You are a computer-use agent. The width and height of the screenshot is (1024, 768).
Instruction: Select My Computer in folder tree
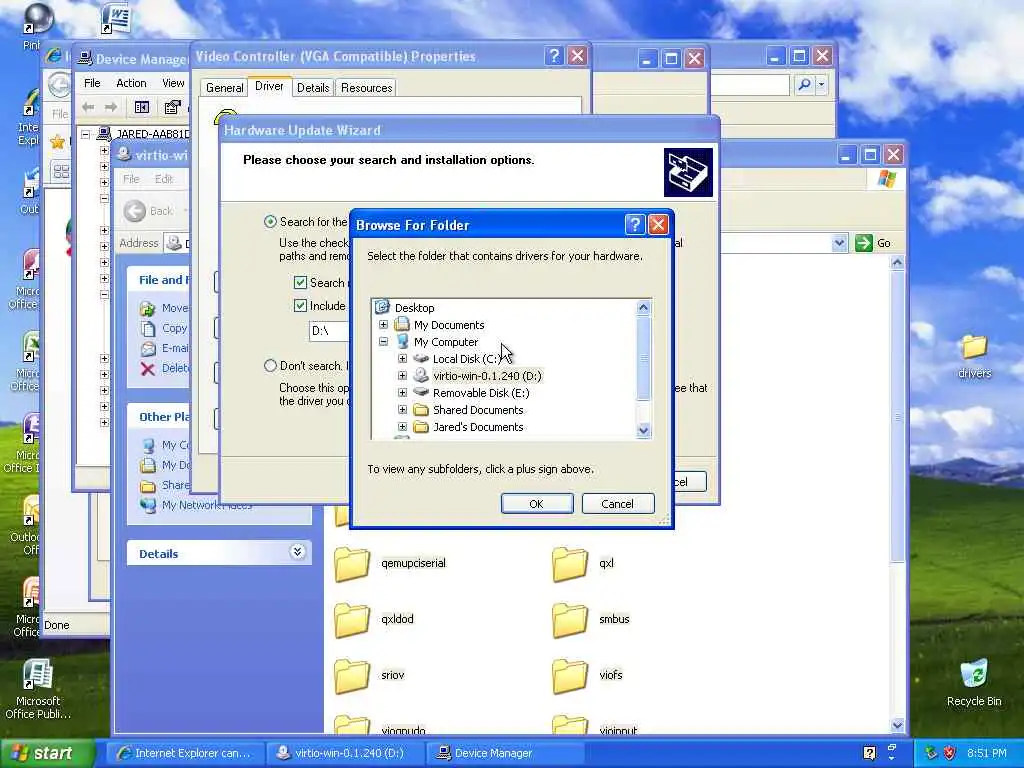click(445, 342)
